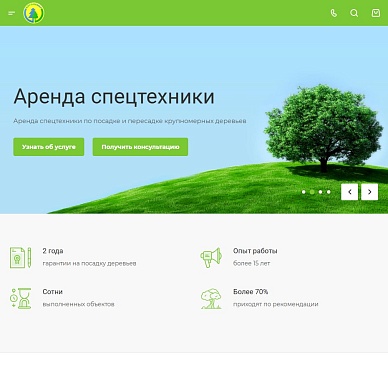Viewport: 388px width, 388px height.
Task: Select the third slider dot
Action: pos(320,192)
